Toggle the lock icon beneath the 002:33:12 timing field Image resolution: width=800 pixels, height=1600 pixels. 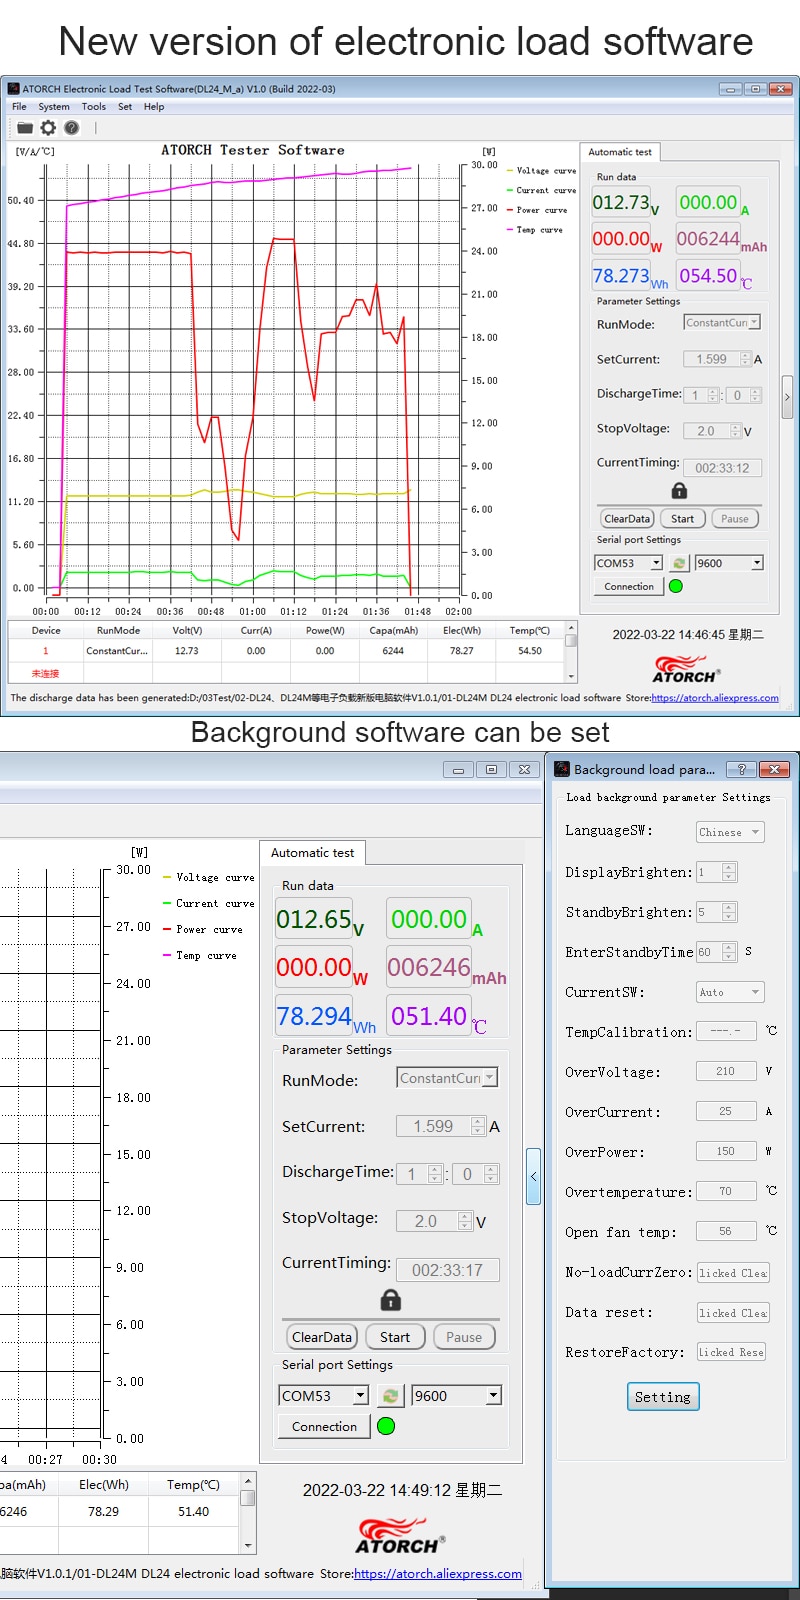click(x=679, y=491)
